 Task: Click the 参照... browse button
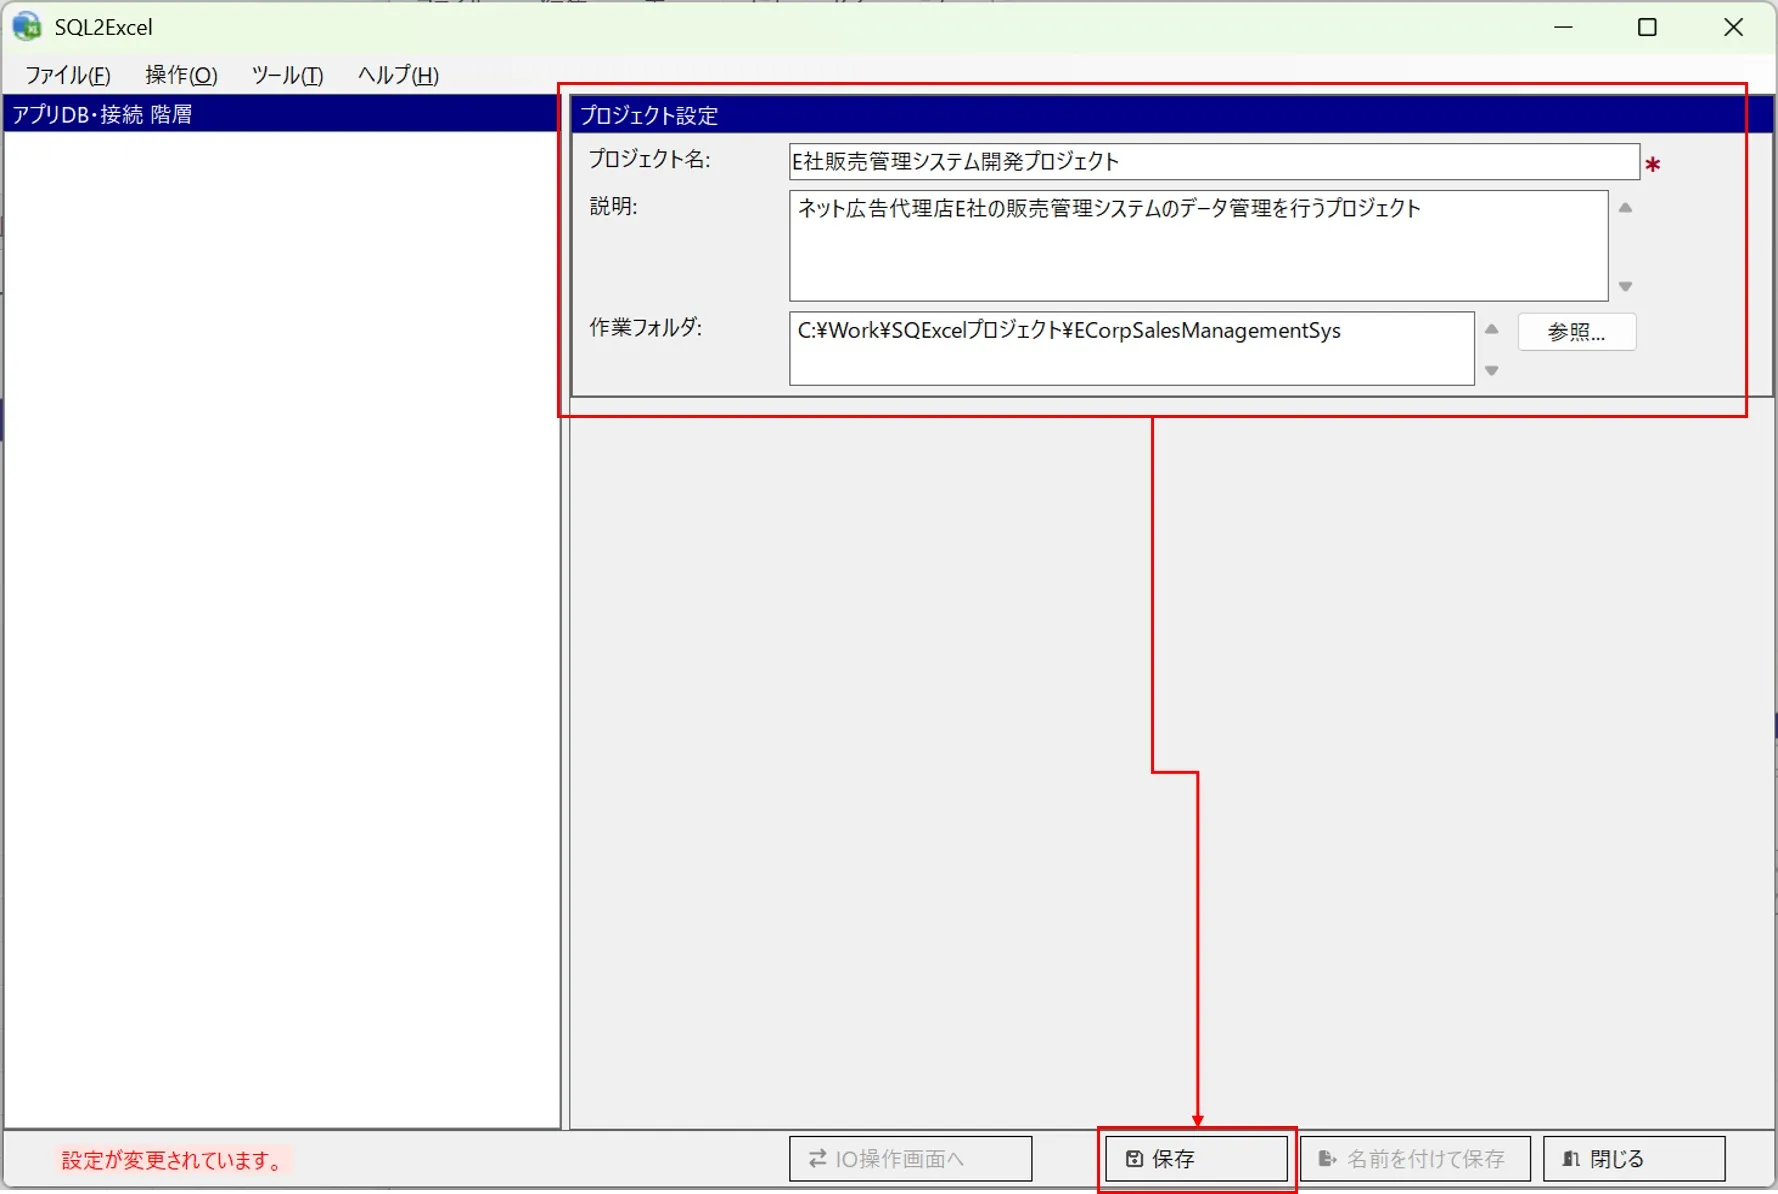[x=1576, y=332]
